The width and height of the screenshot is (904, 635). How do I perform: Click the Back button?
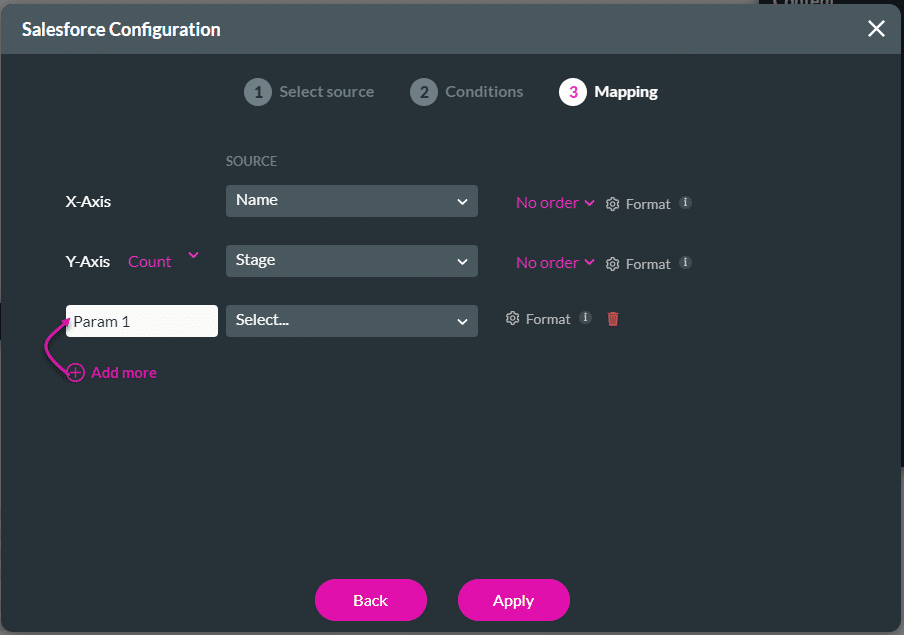click(x=371, y=600)
